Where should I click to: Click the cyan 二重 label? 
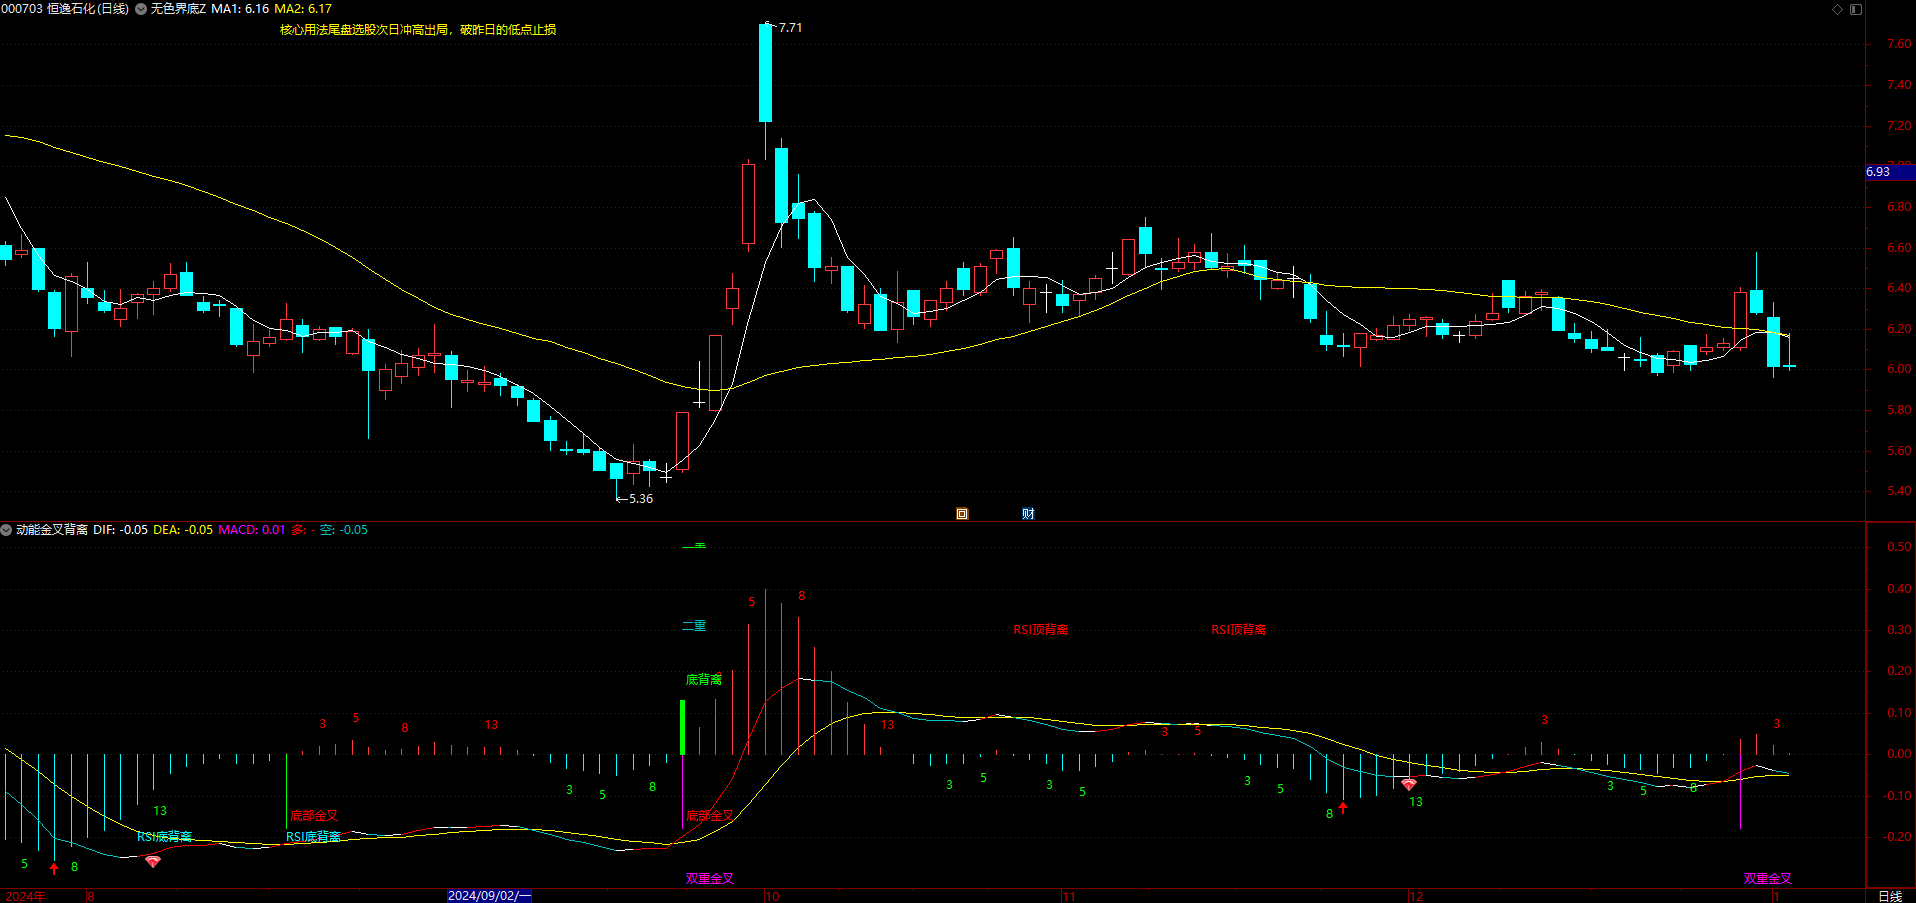click(694, 626)
